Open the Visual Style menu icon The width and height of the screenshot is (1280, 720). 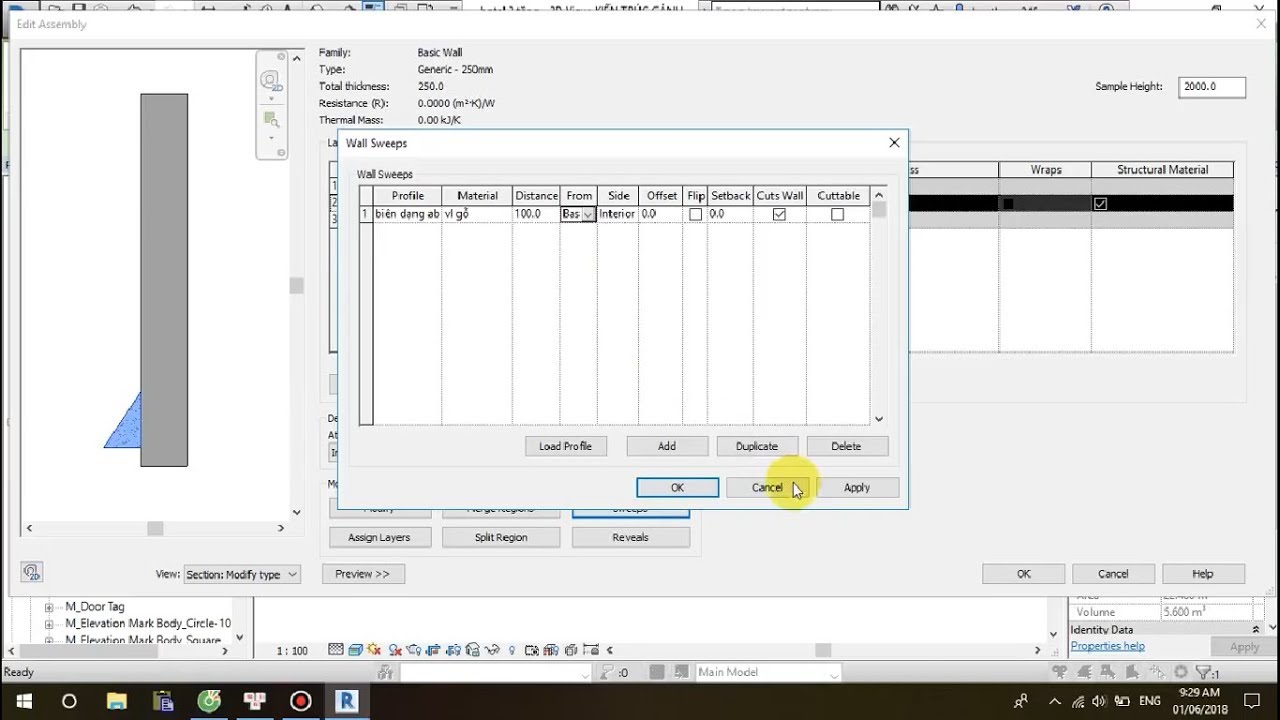pos(355,650)
